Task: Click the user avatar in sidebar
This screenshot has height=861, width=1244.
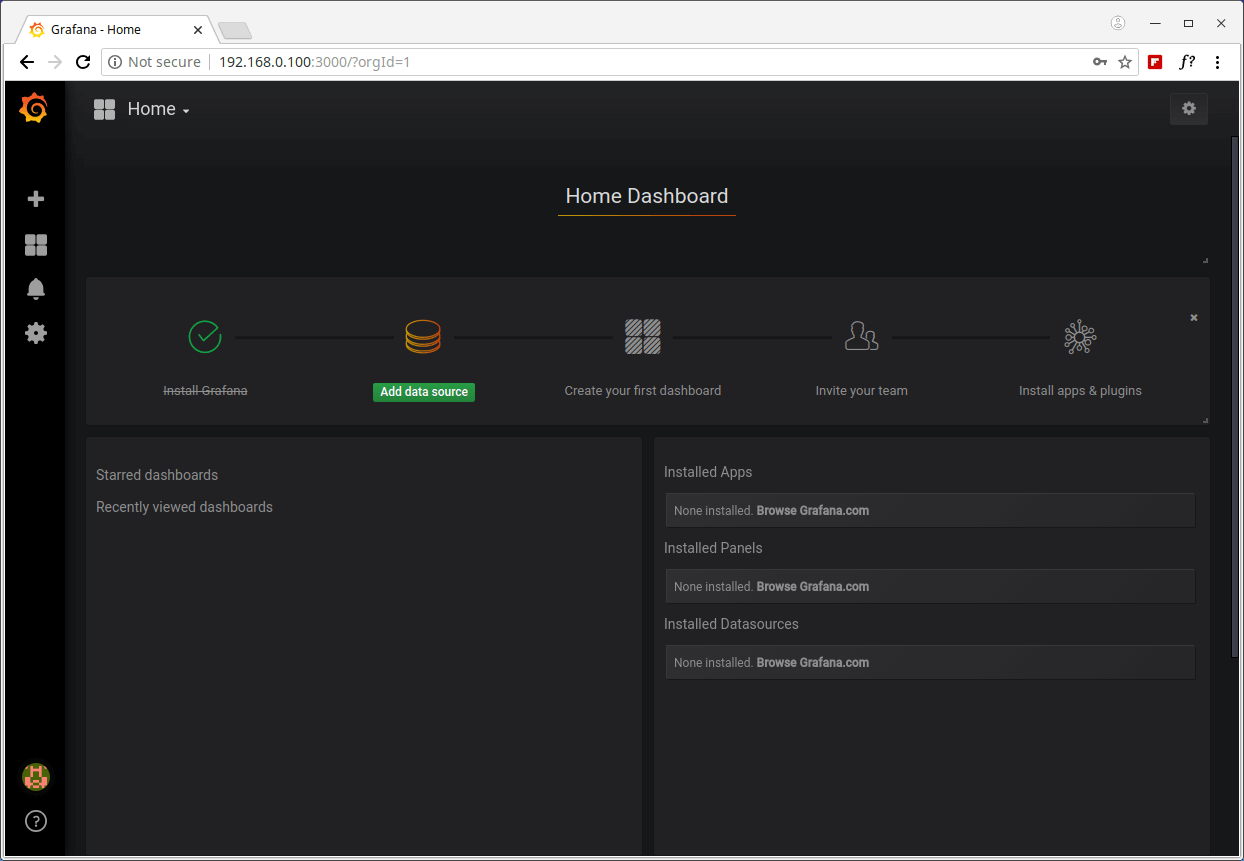Action: (36, 776)
